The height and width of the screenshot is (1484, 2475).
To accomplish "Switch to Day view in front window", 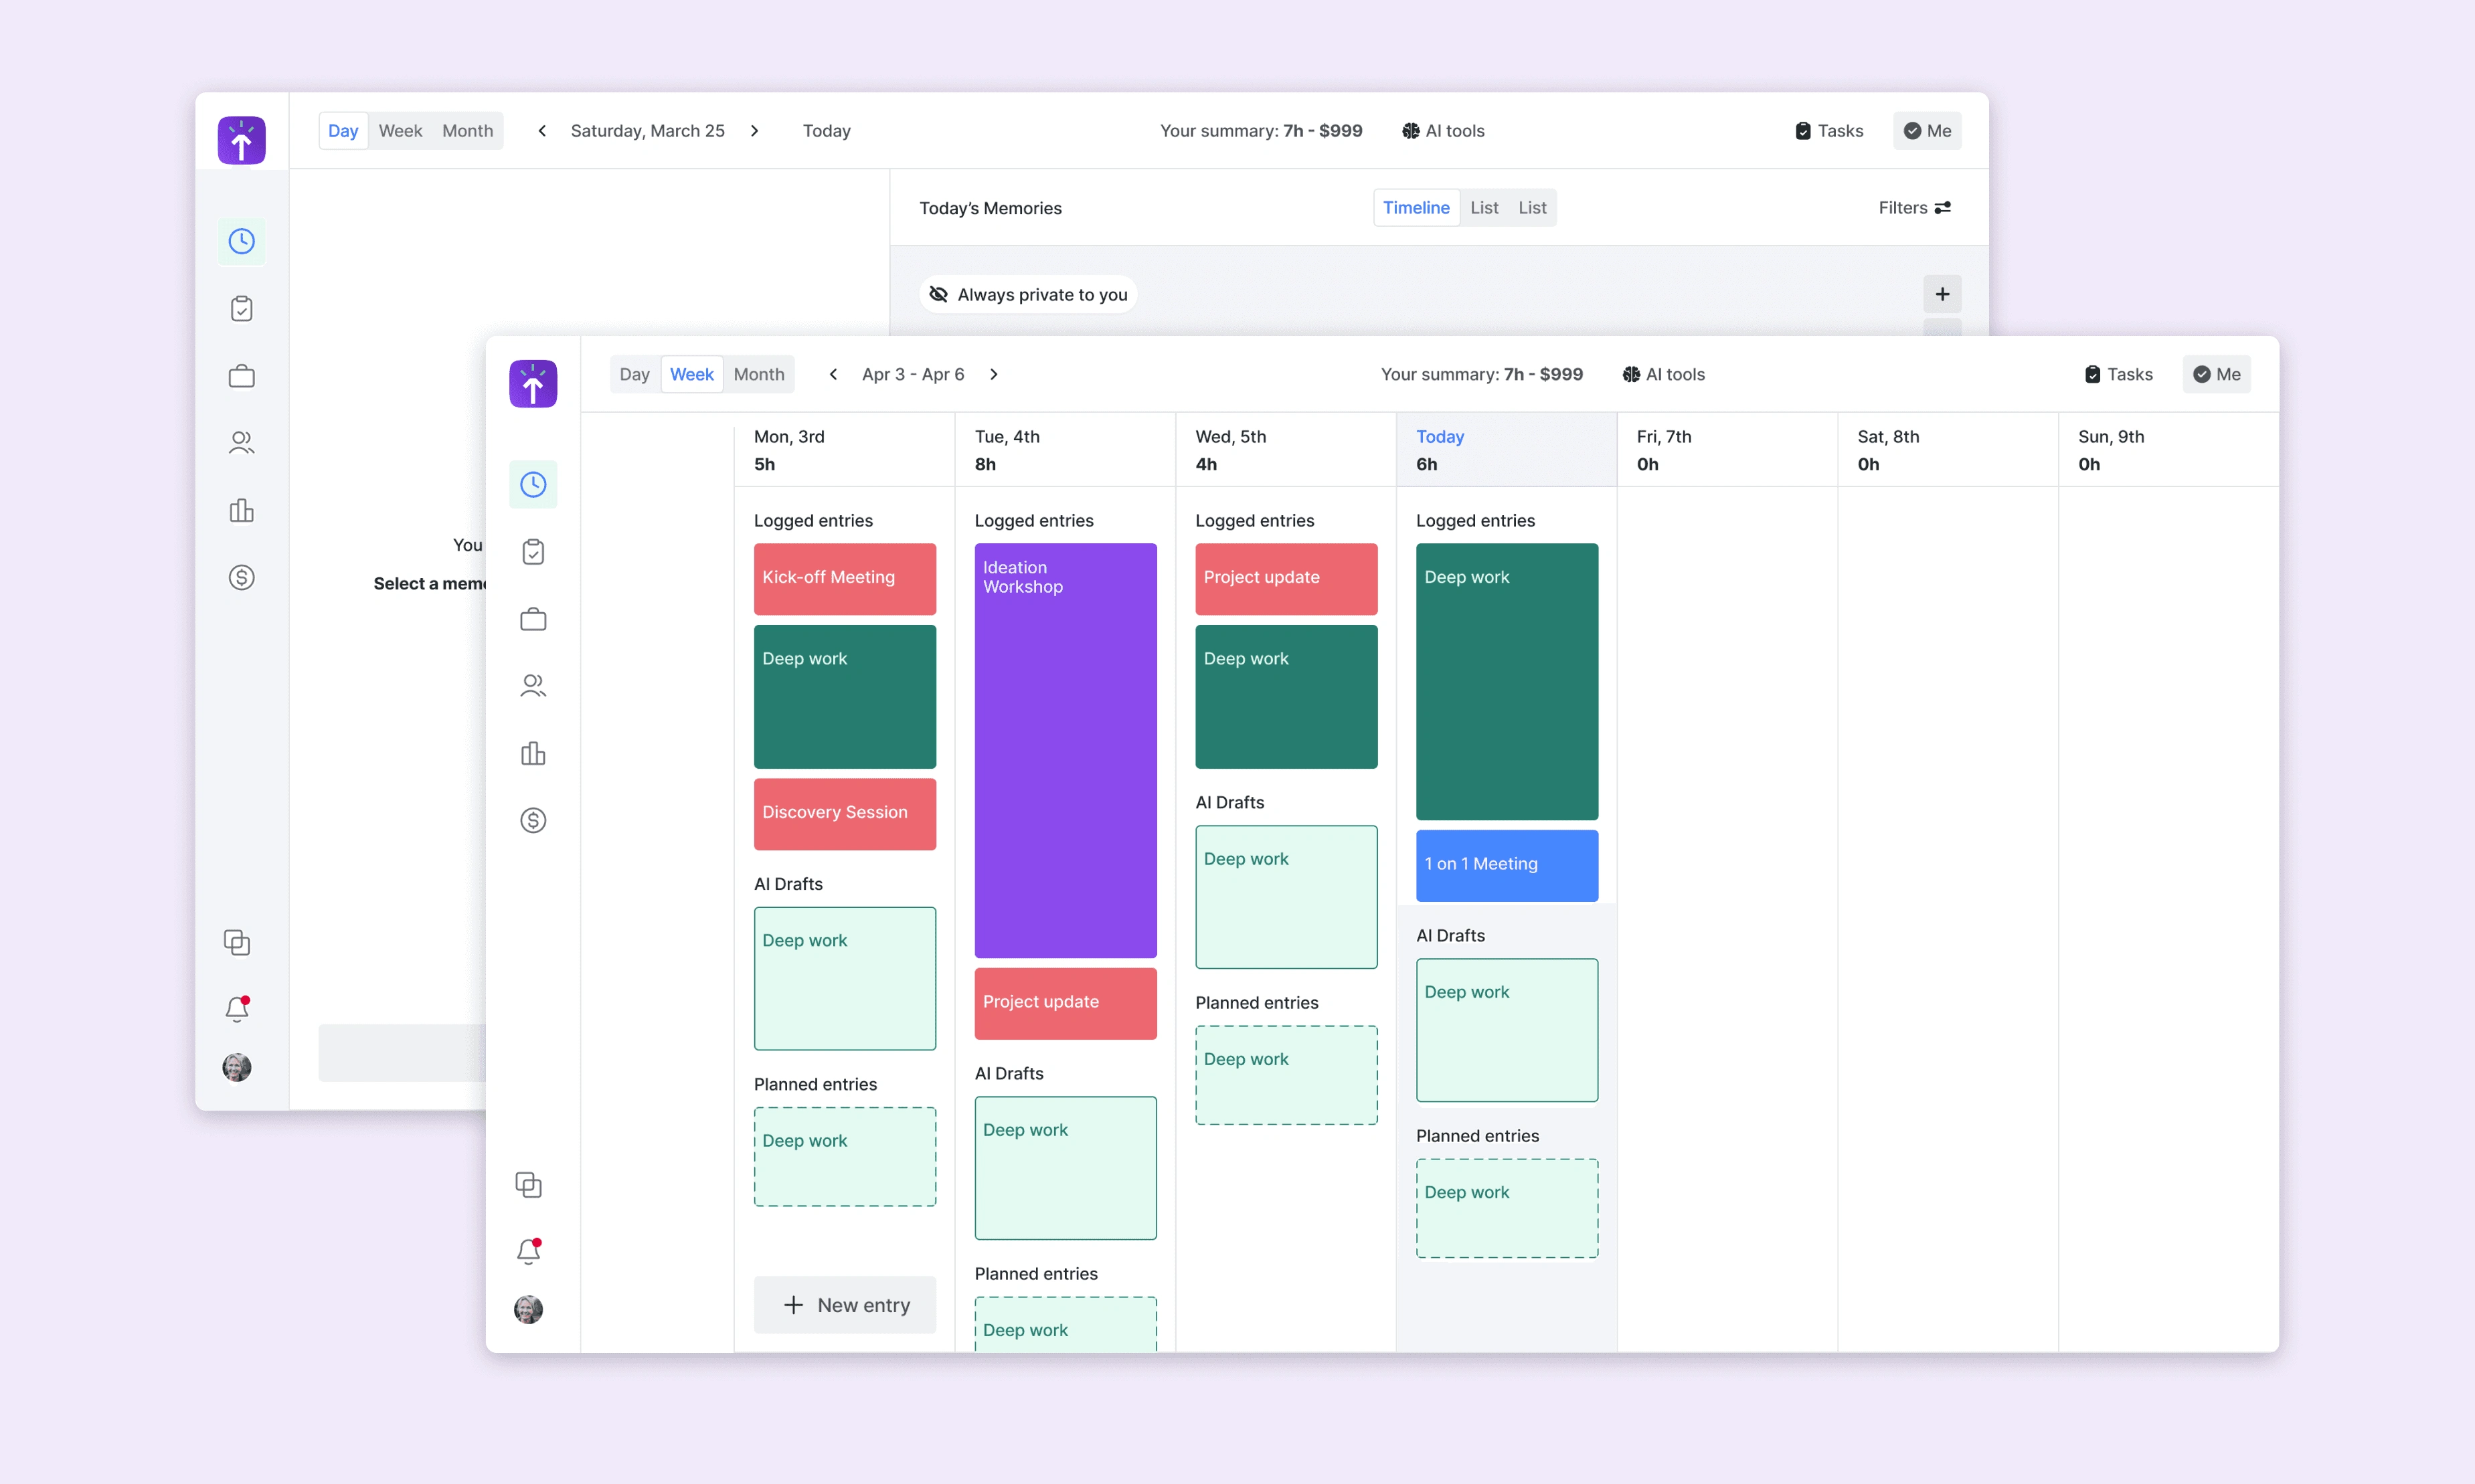I will click(634, 374).
